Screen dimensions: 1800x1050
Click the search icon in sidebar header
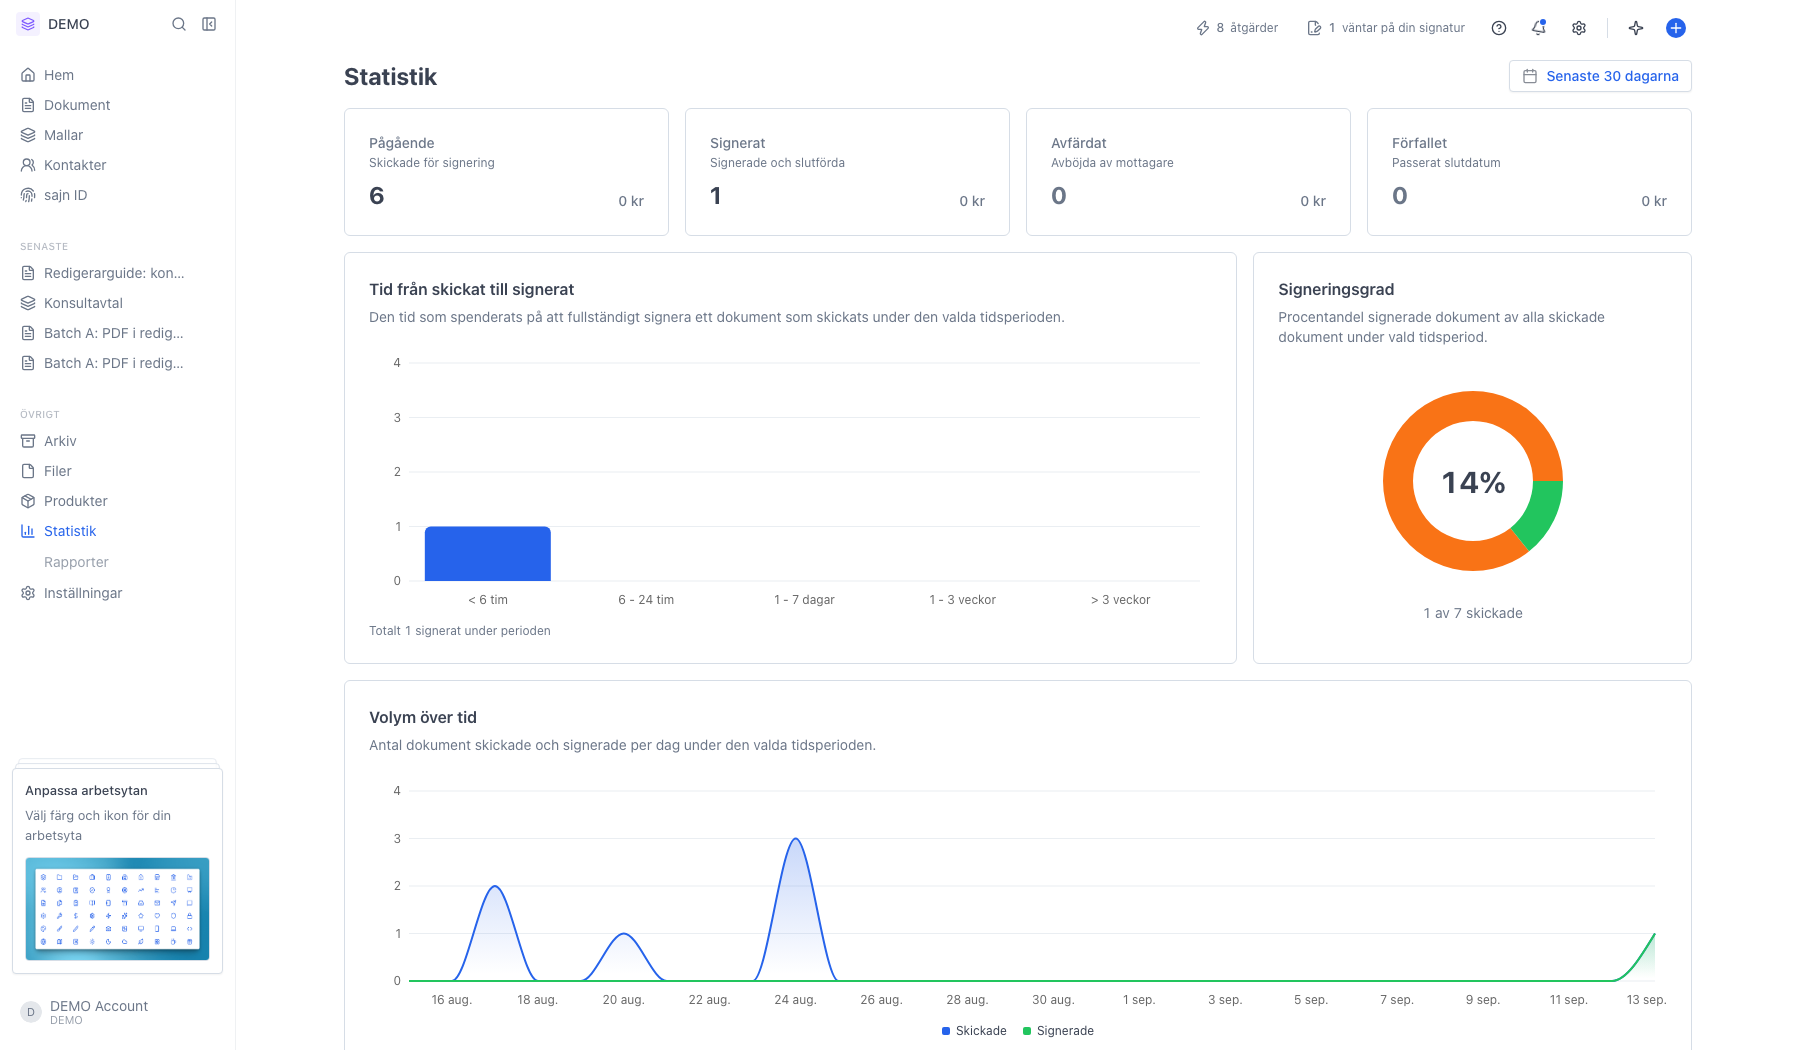pos(179,24)
